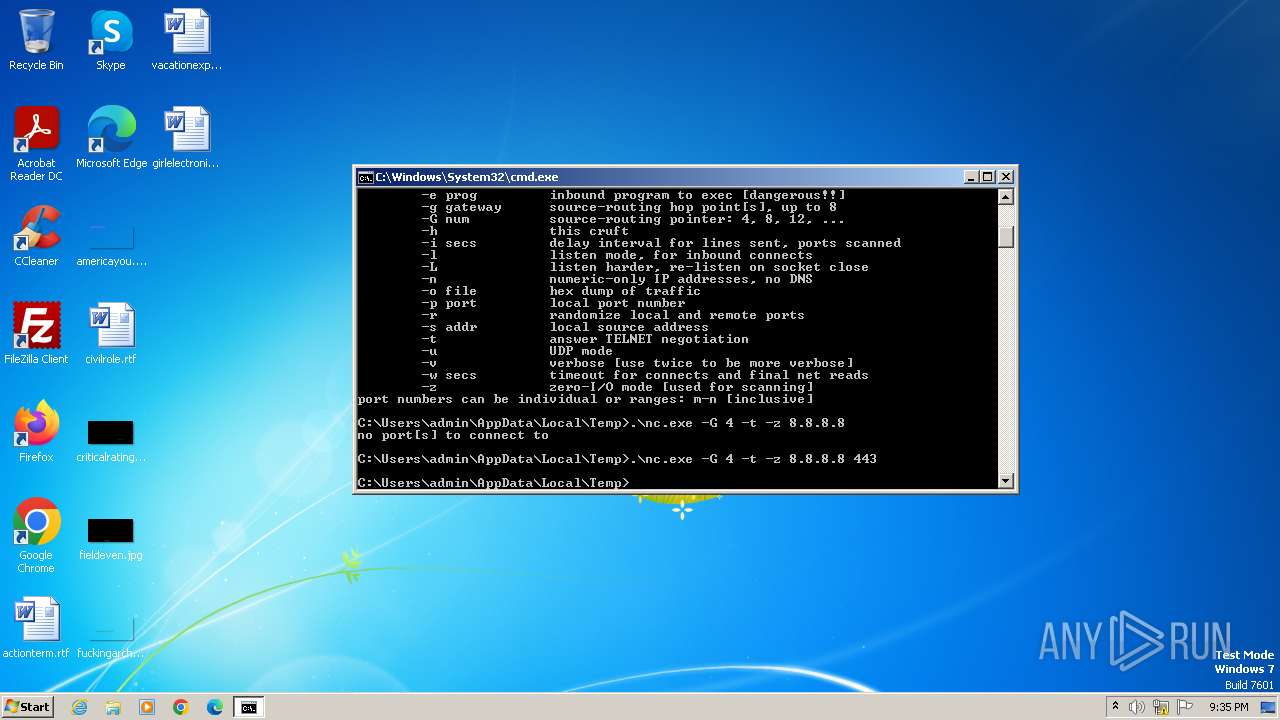Select the vacationexp... Word document icon
Viewport: 1280px width, 720px height.
pos(186,40)
